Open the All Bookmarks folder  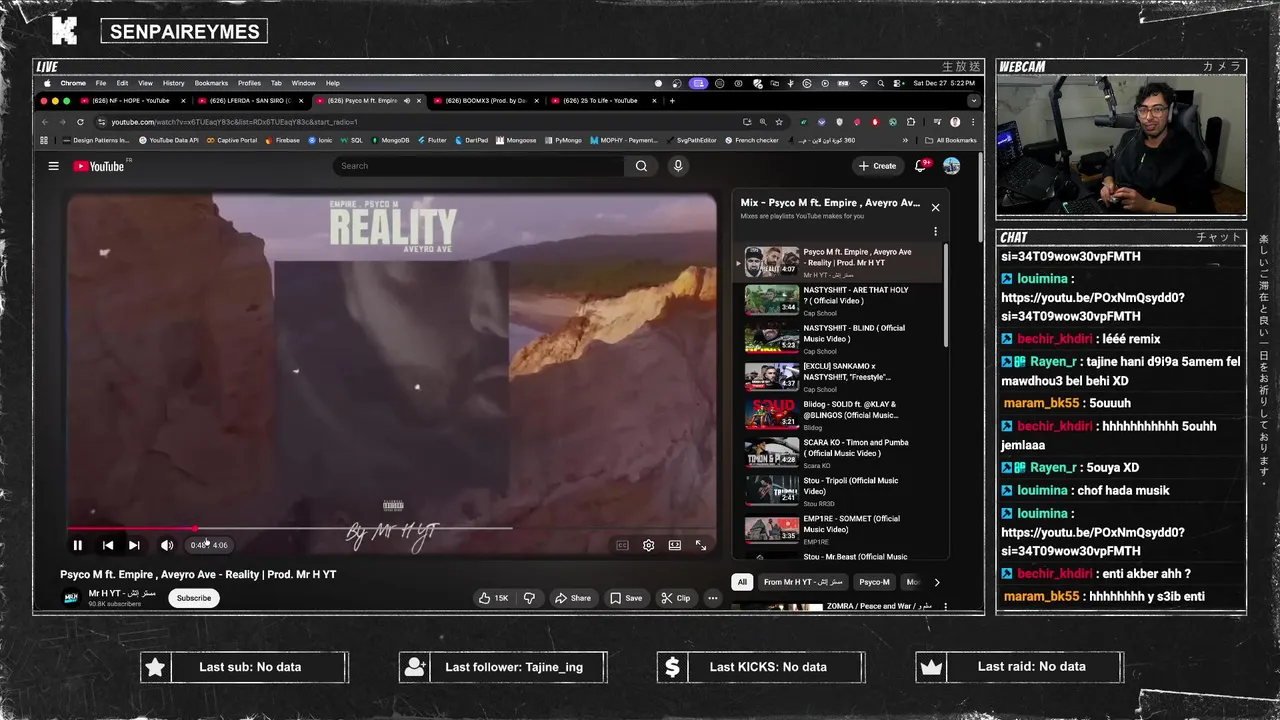951,141
